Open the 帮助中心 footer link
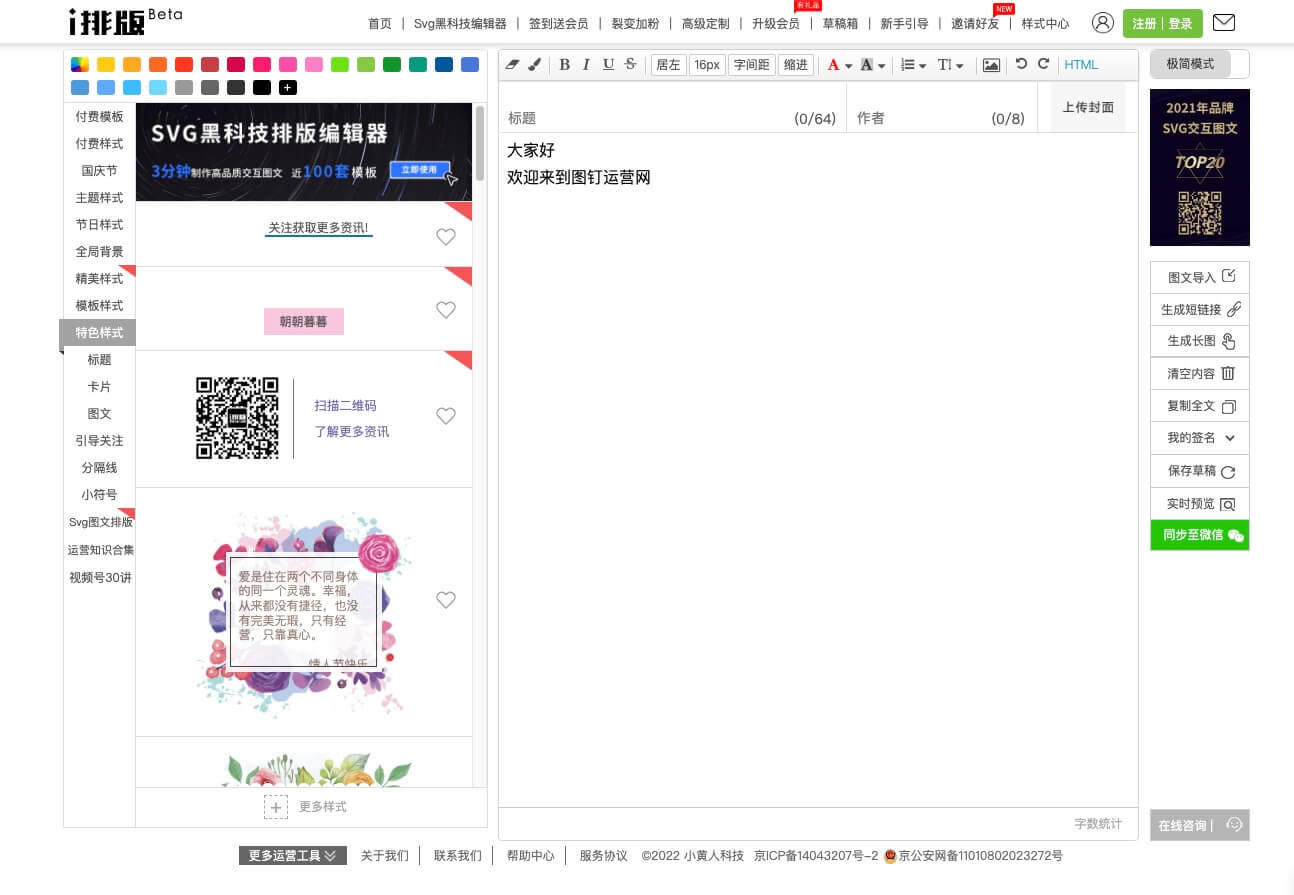This screenshot has height=895, width=1294. (530, 856)
